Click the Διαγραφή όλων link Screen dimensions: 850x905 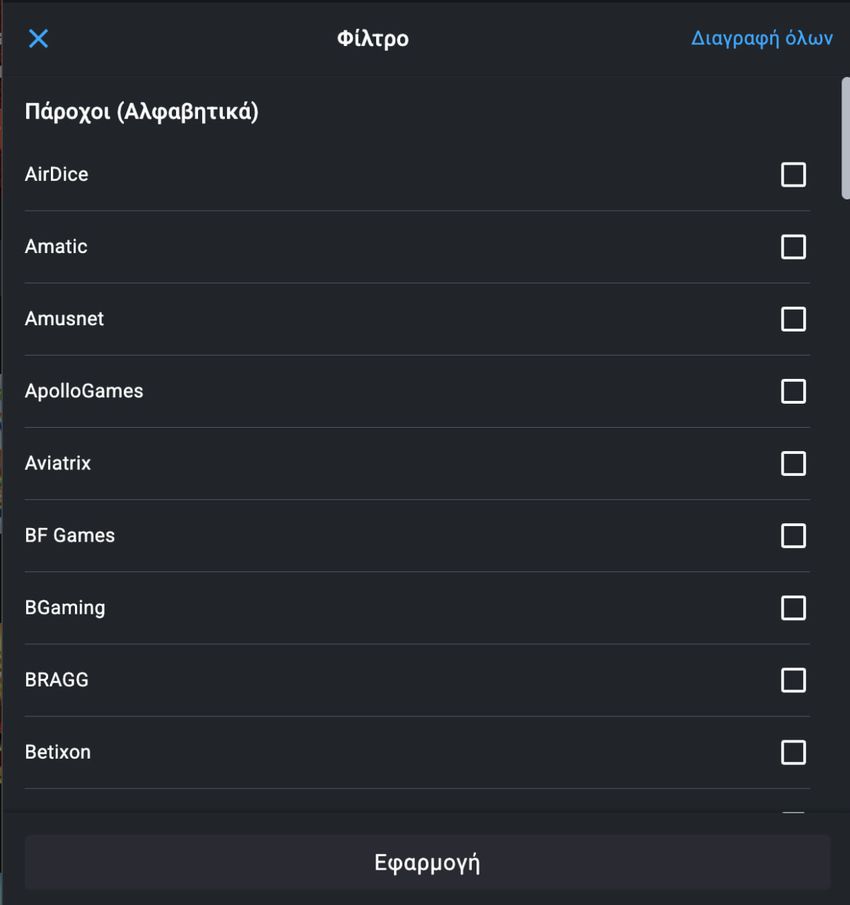tap(762, 38)
